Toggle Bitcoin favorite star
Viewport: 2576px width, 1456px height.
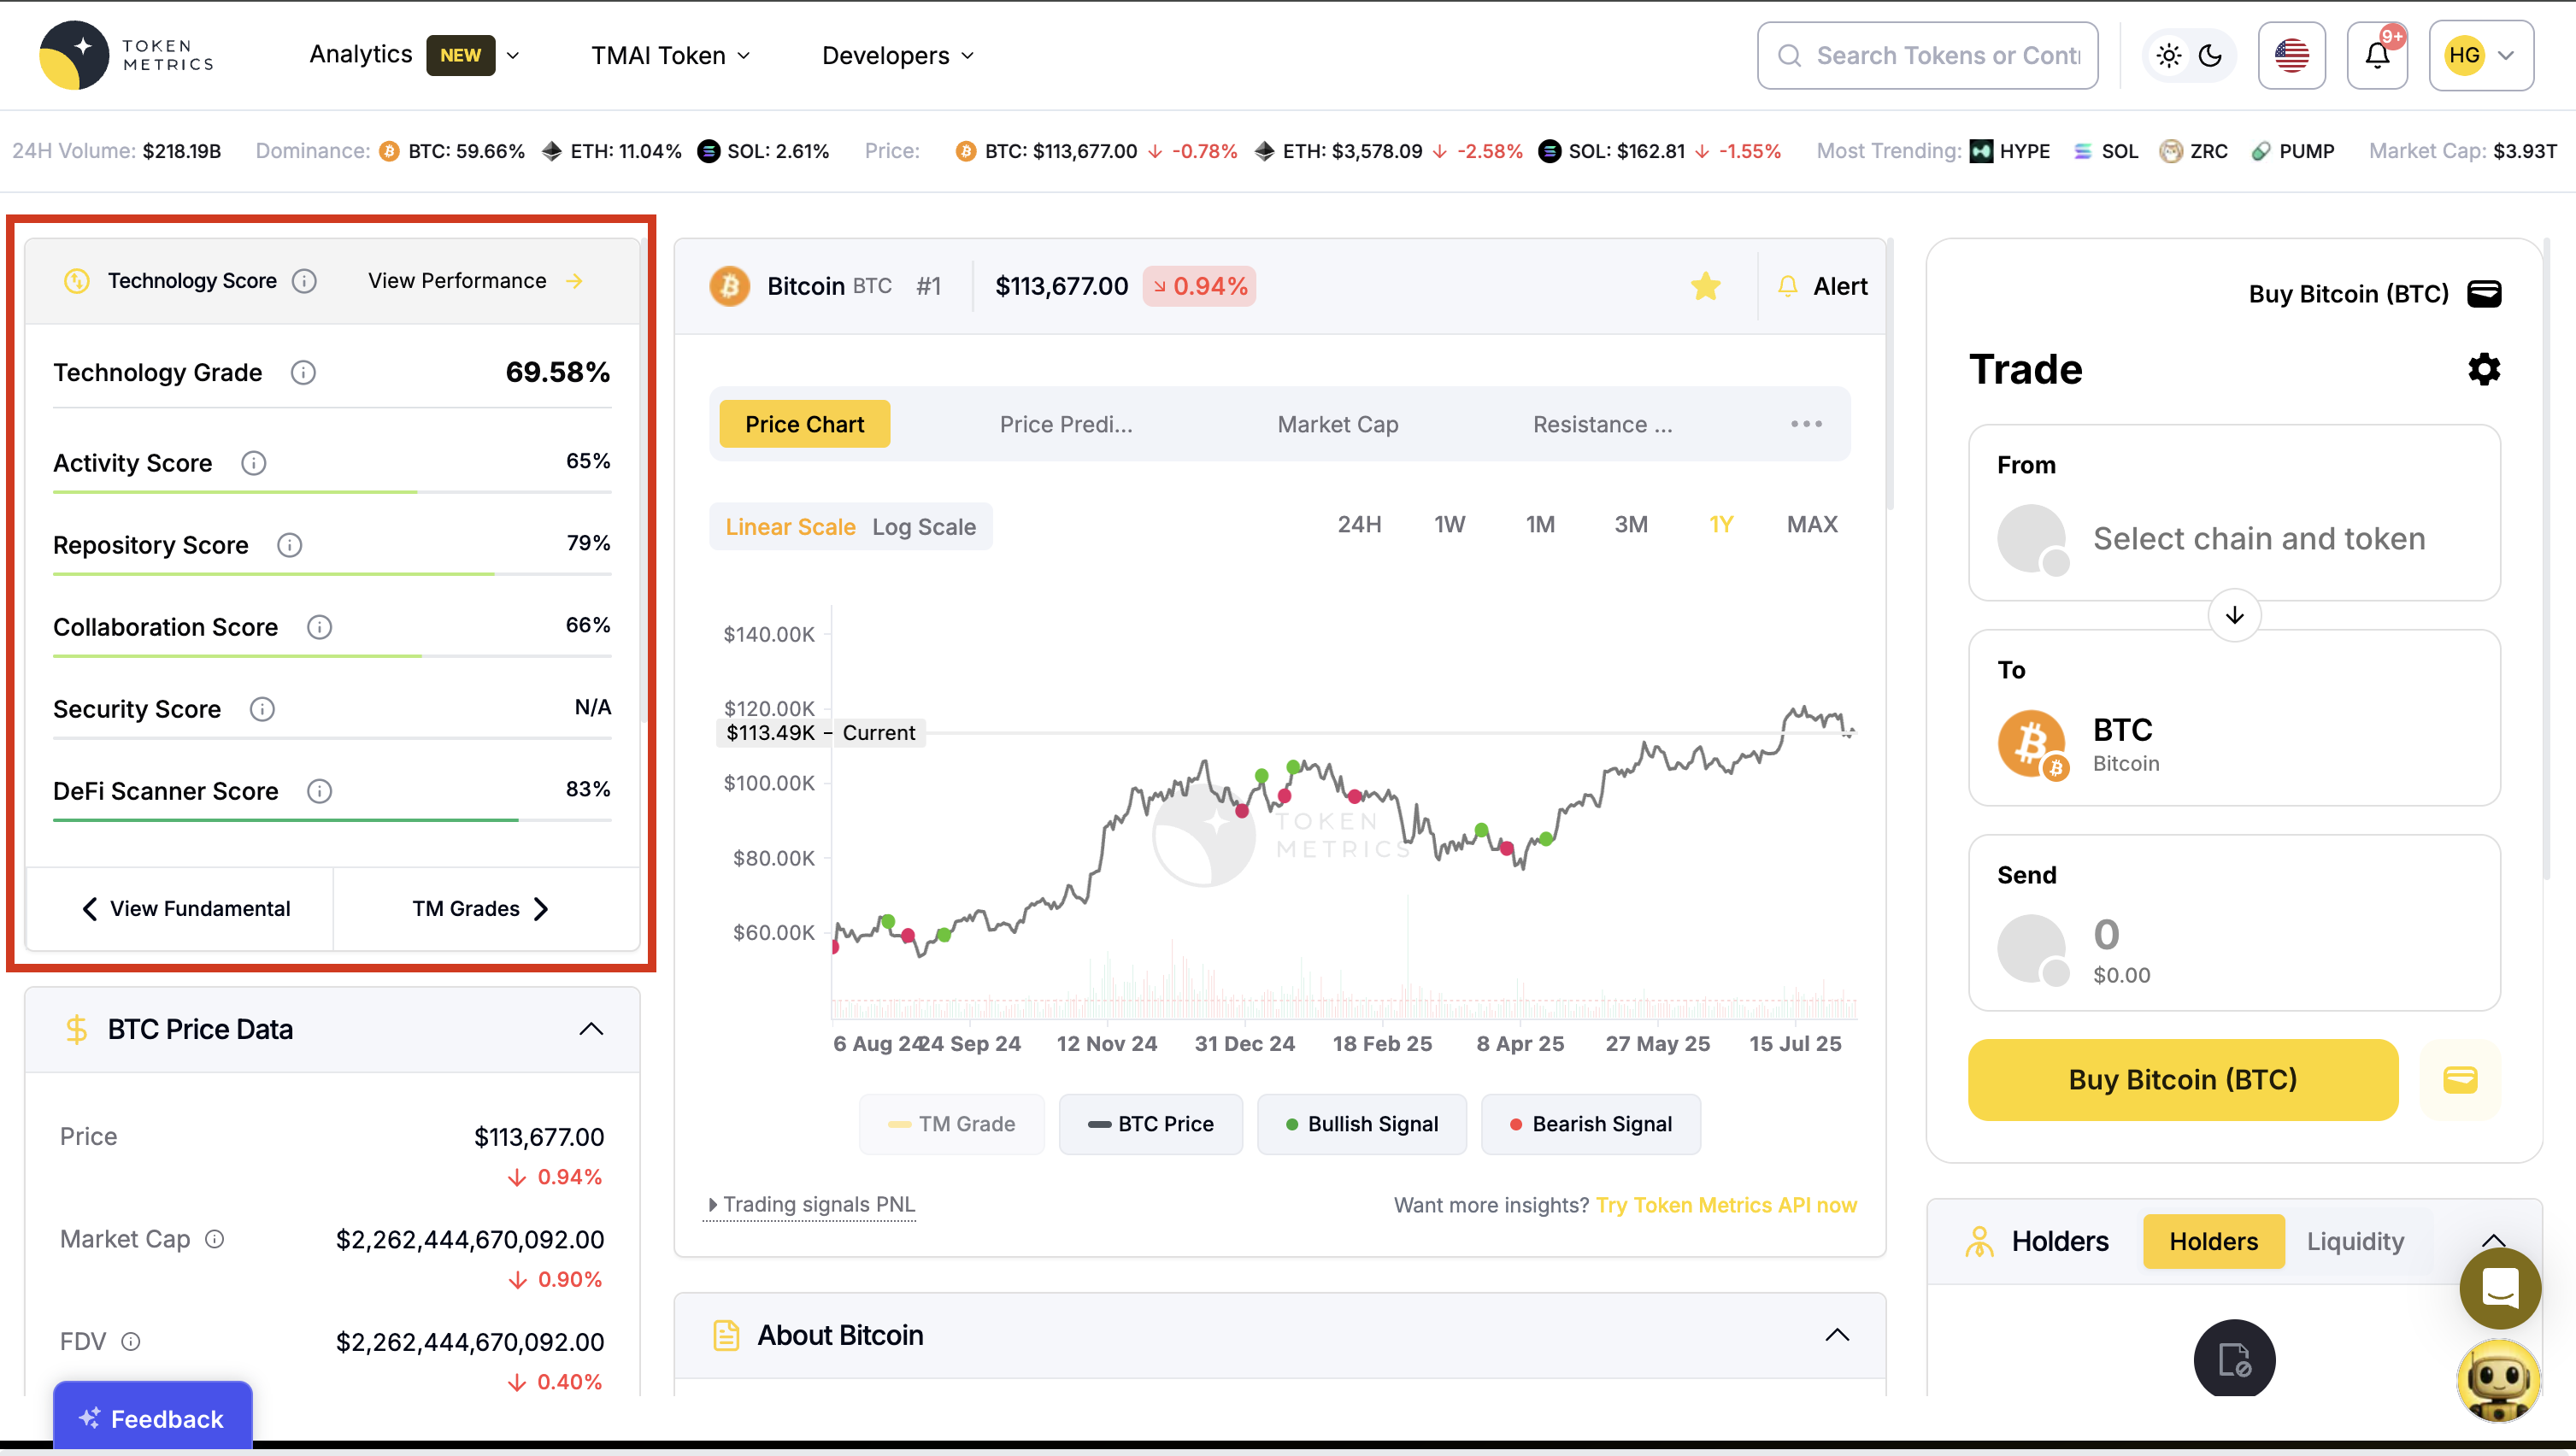click(x=1706, y=287)
